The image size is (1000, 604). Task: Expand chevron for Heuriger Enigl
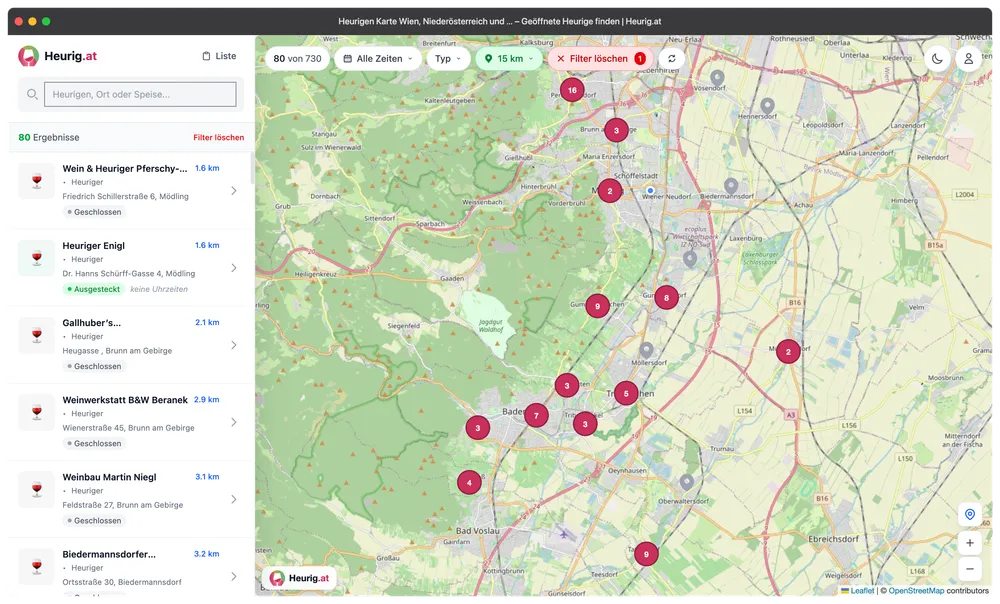[x=233, y=268]
